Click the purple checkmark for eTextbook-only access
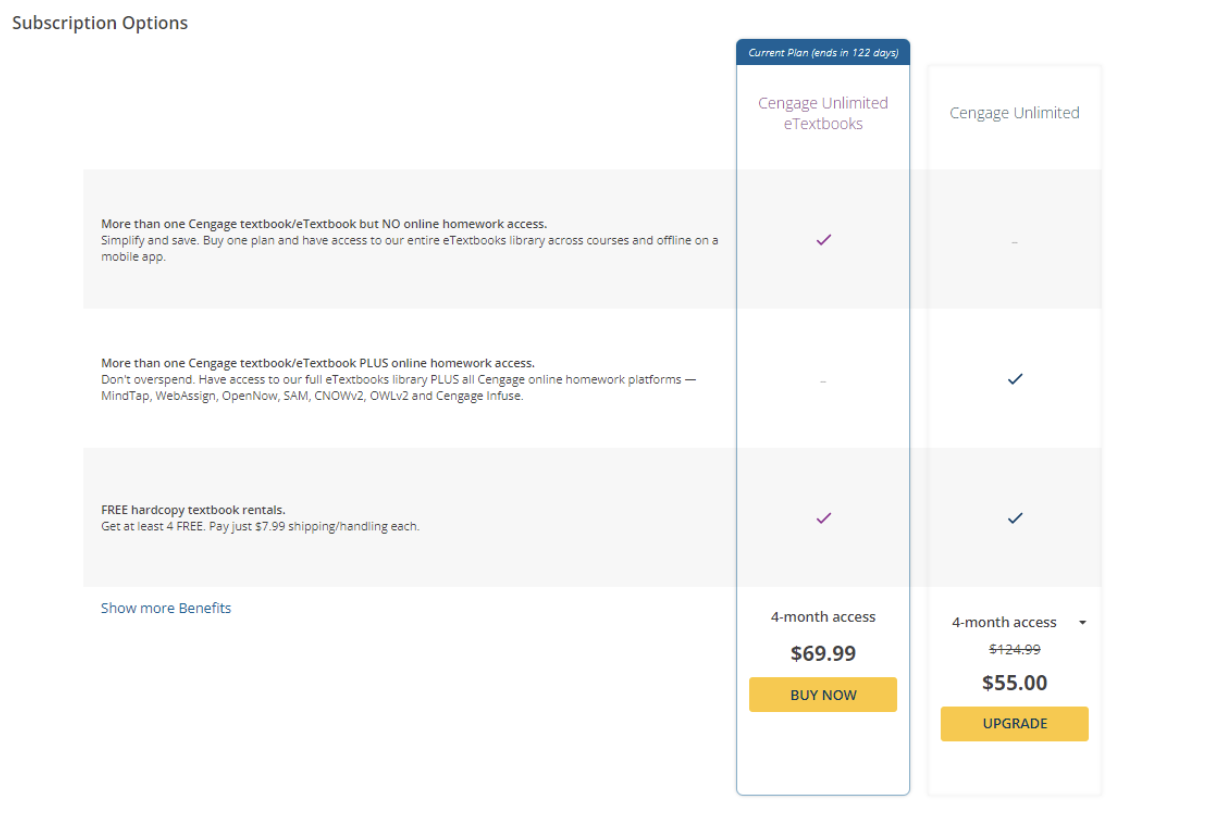Viewport: 1206px width, 820px height. (823, 240)
